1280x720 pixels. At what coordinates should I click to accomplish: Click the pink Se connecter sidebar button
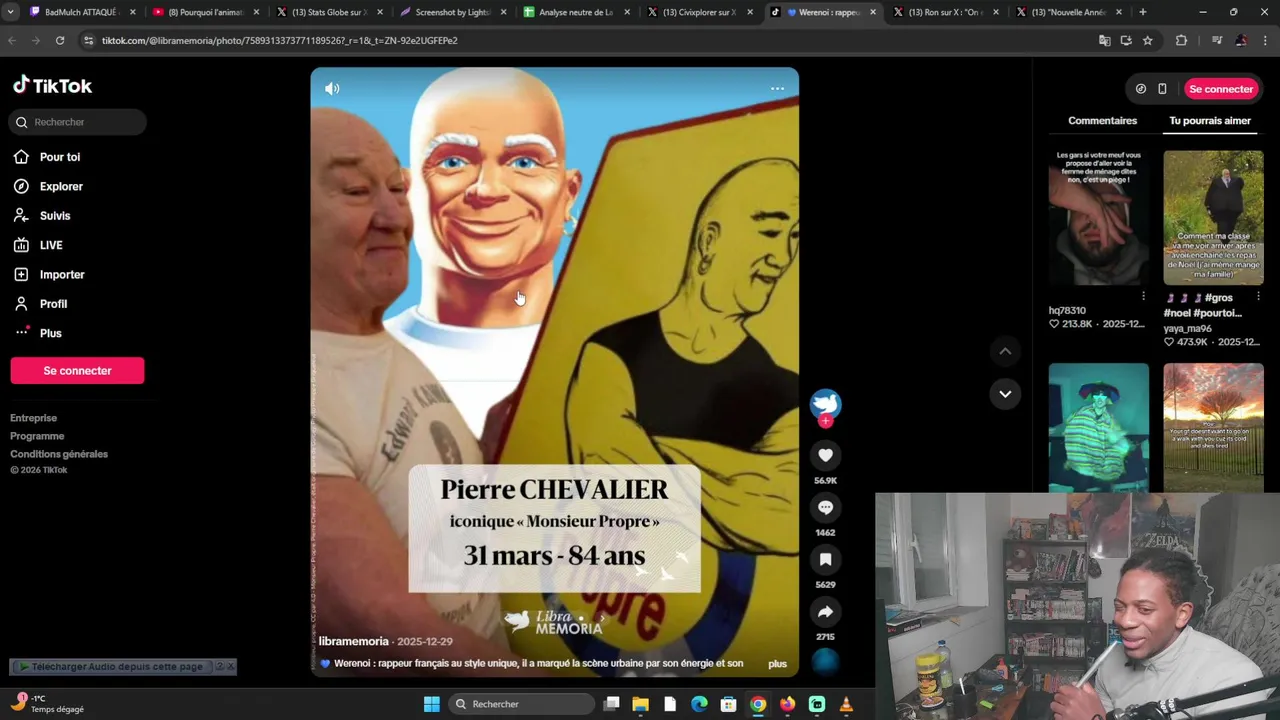click(x=77, y=370)
